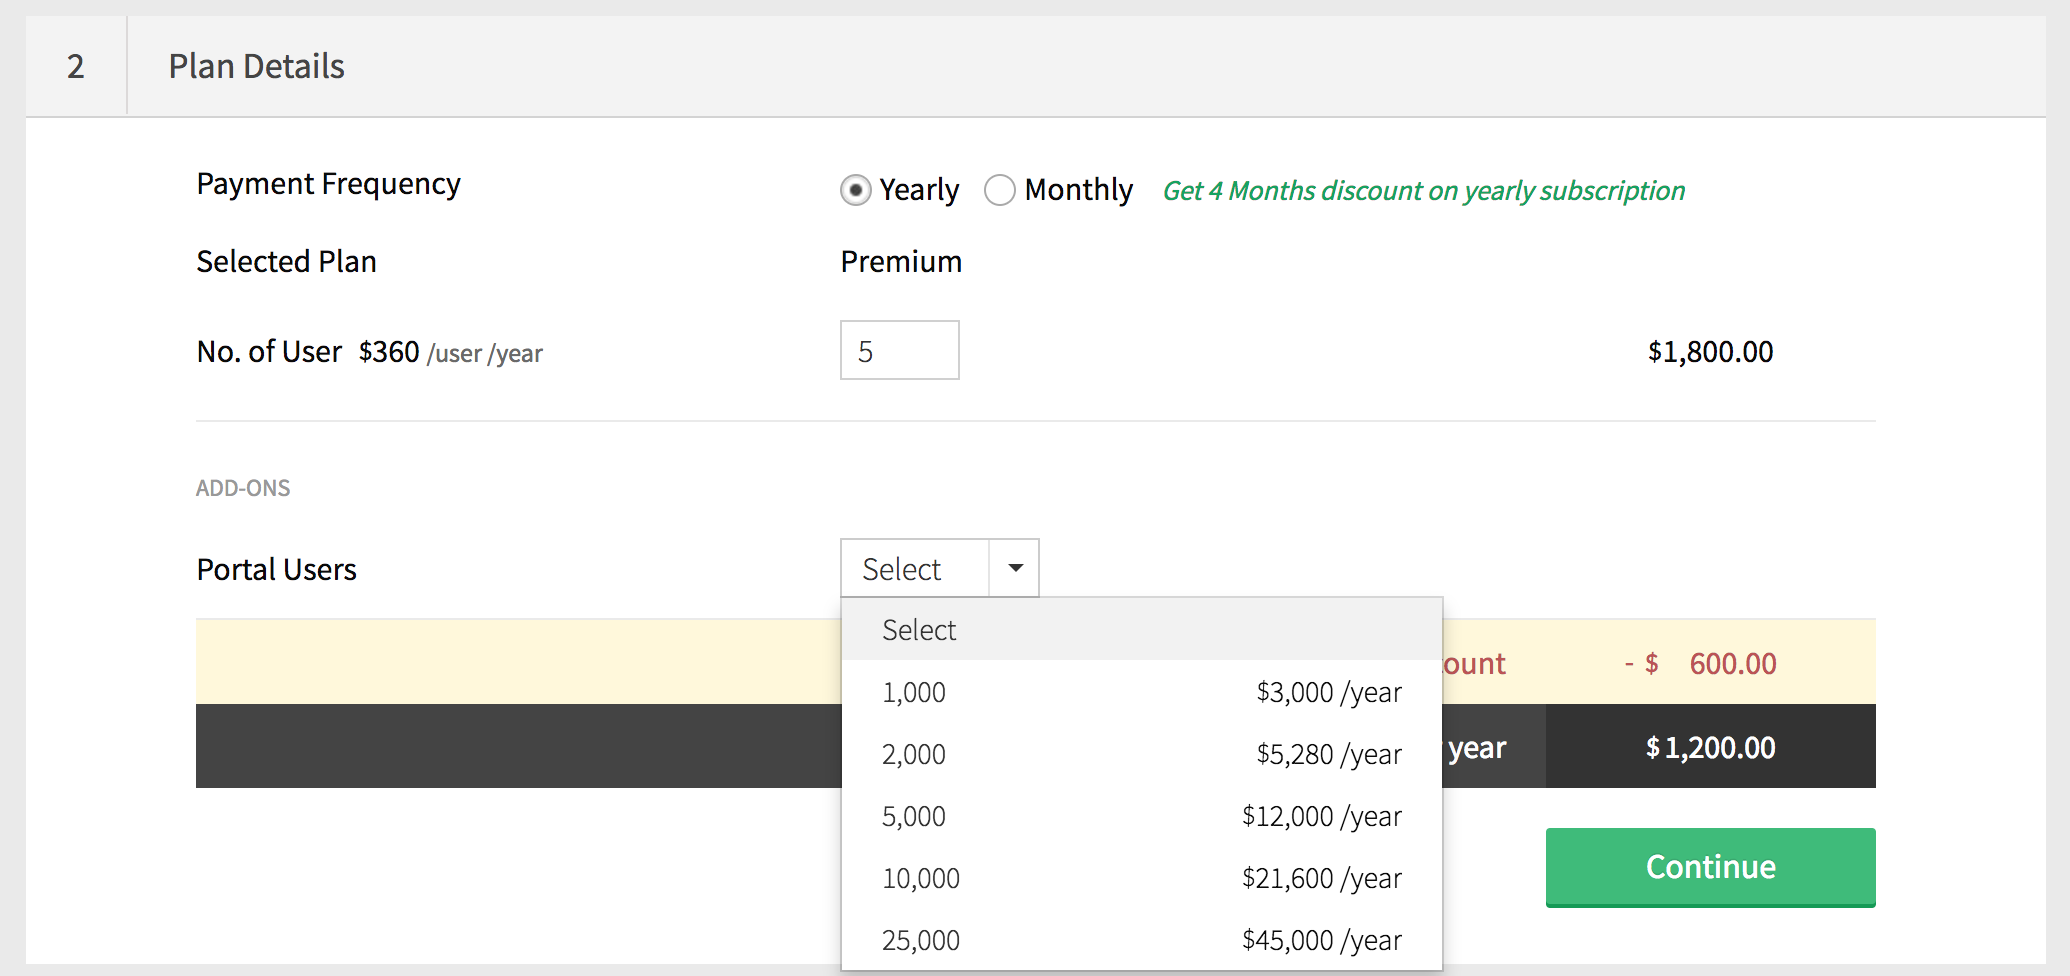Screen dimensions: 2070x976
Task: Click the Portal Users add-on label
Action: (277, 570)
